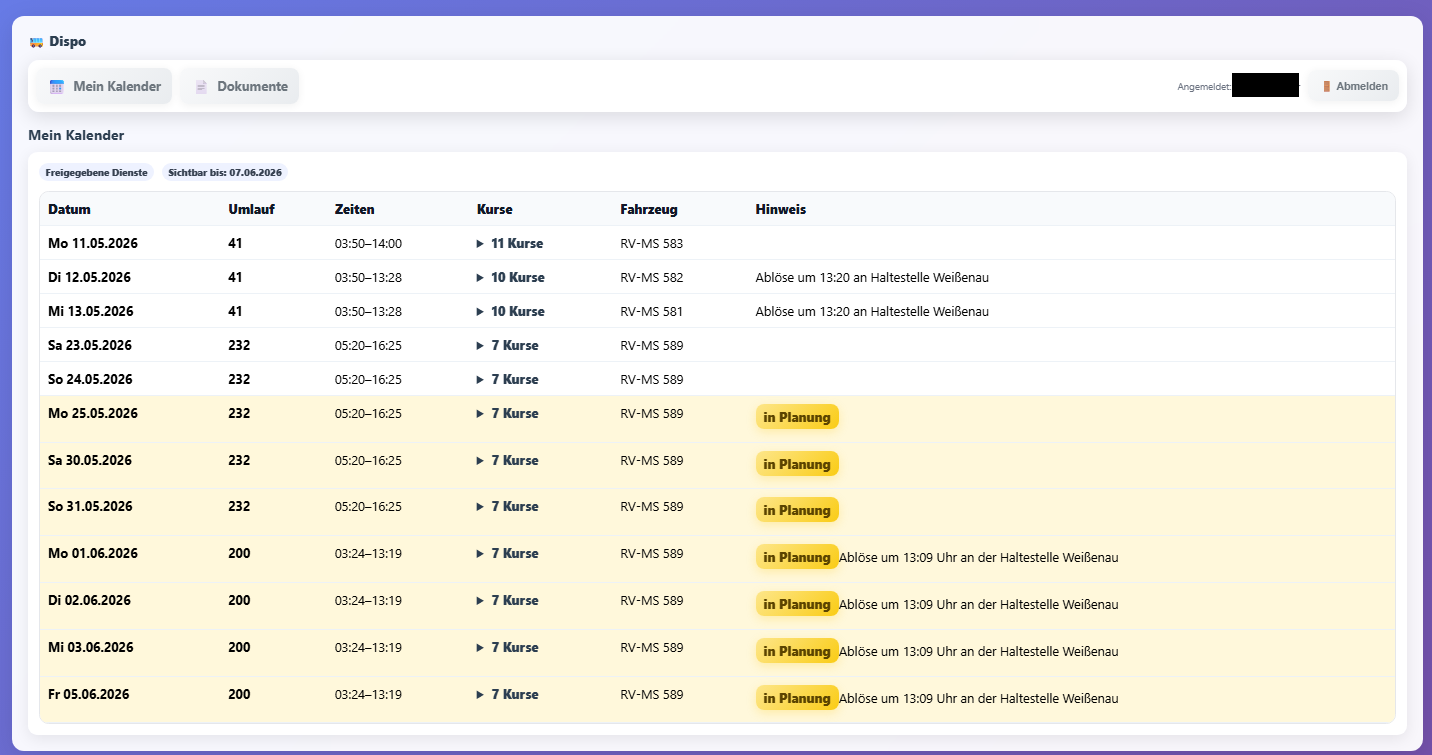Screen dimensions: 1432x755
Task: Click Ablöse um 13:09 note for Mi 03.06.2026
Action: 978,651
